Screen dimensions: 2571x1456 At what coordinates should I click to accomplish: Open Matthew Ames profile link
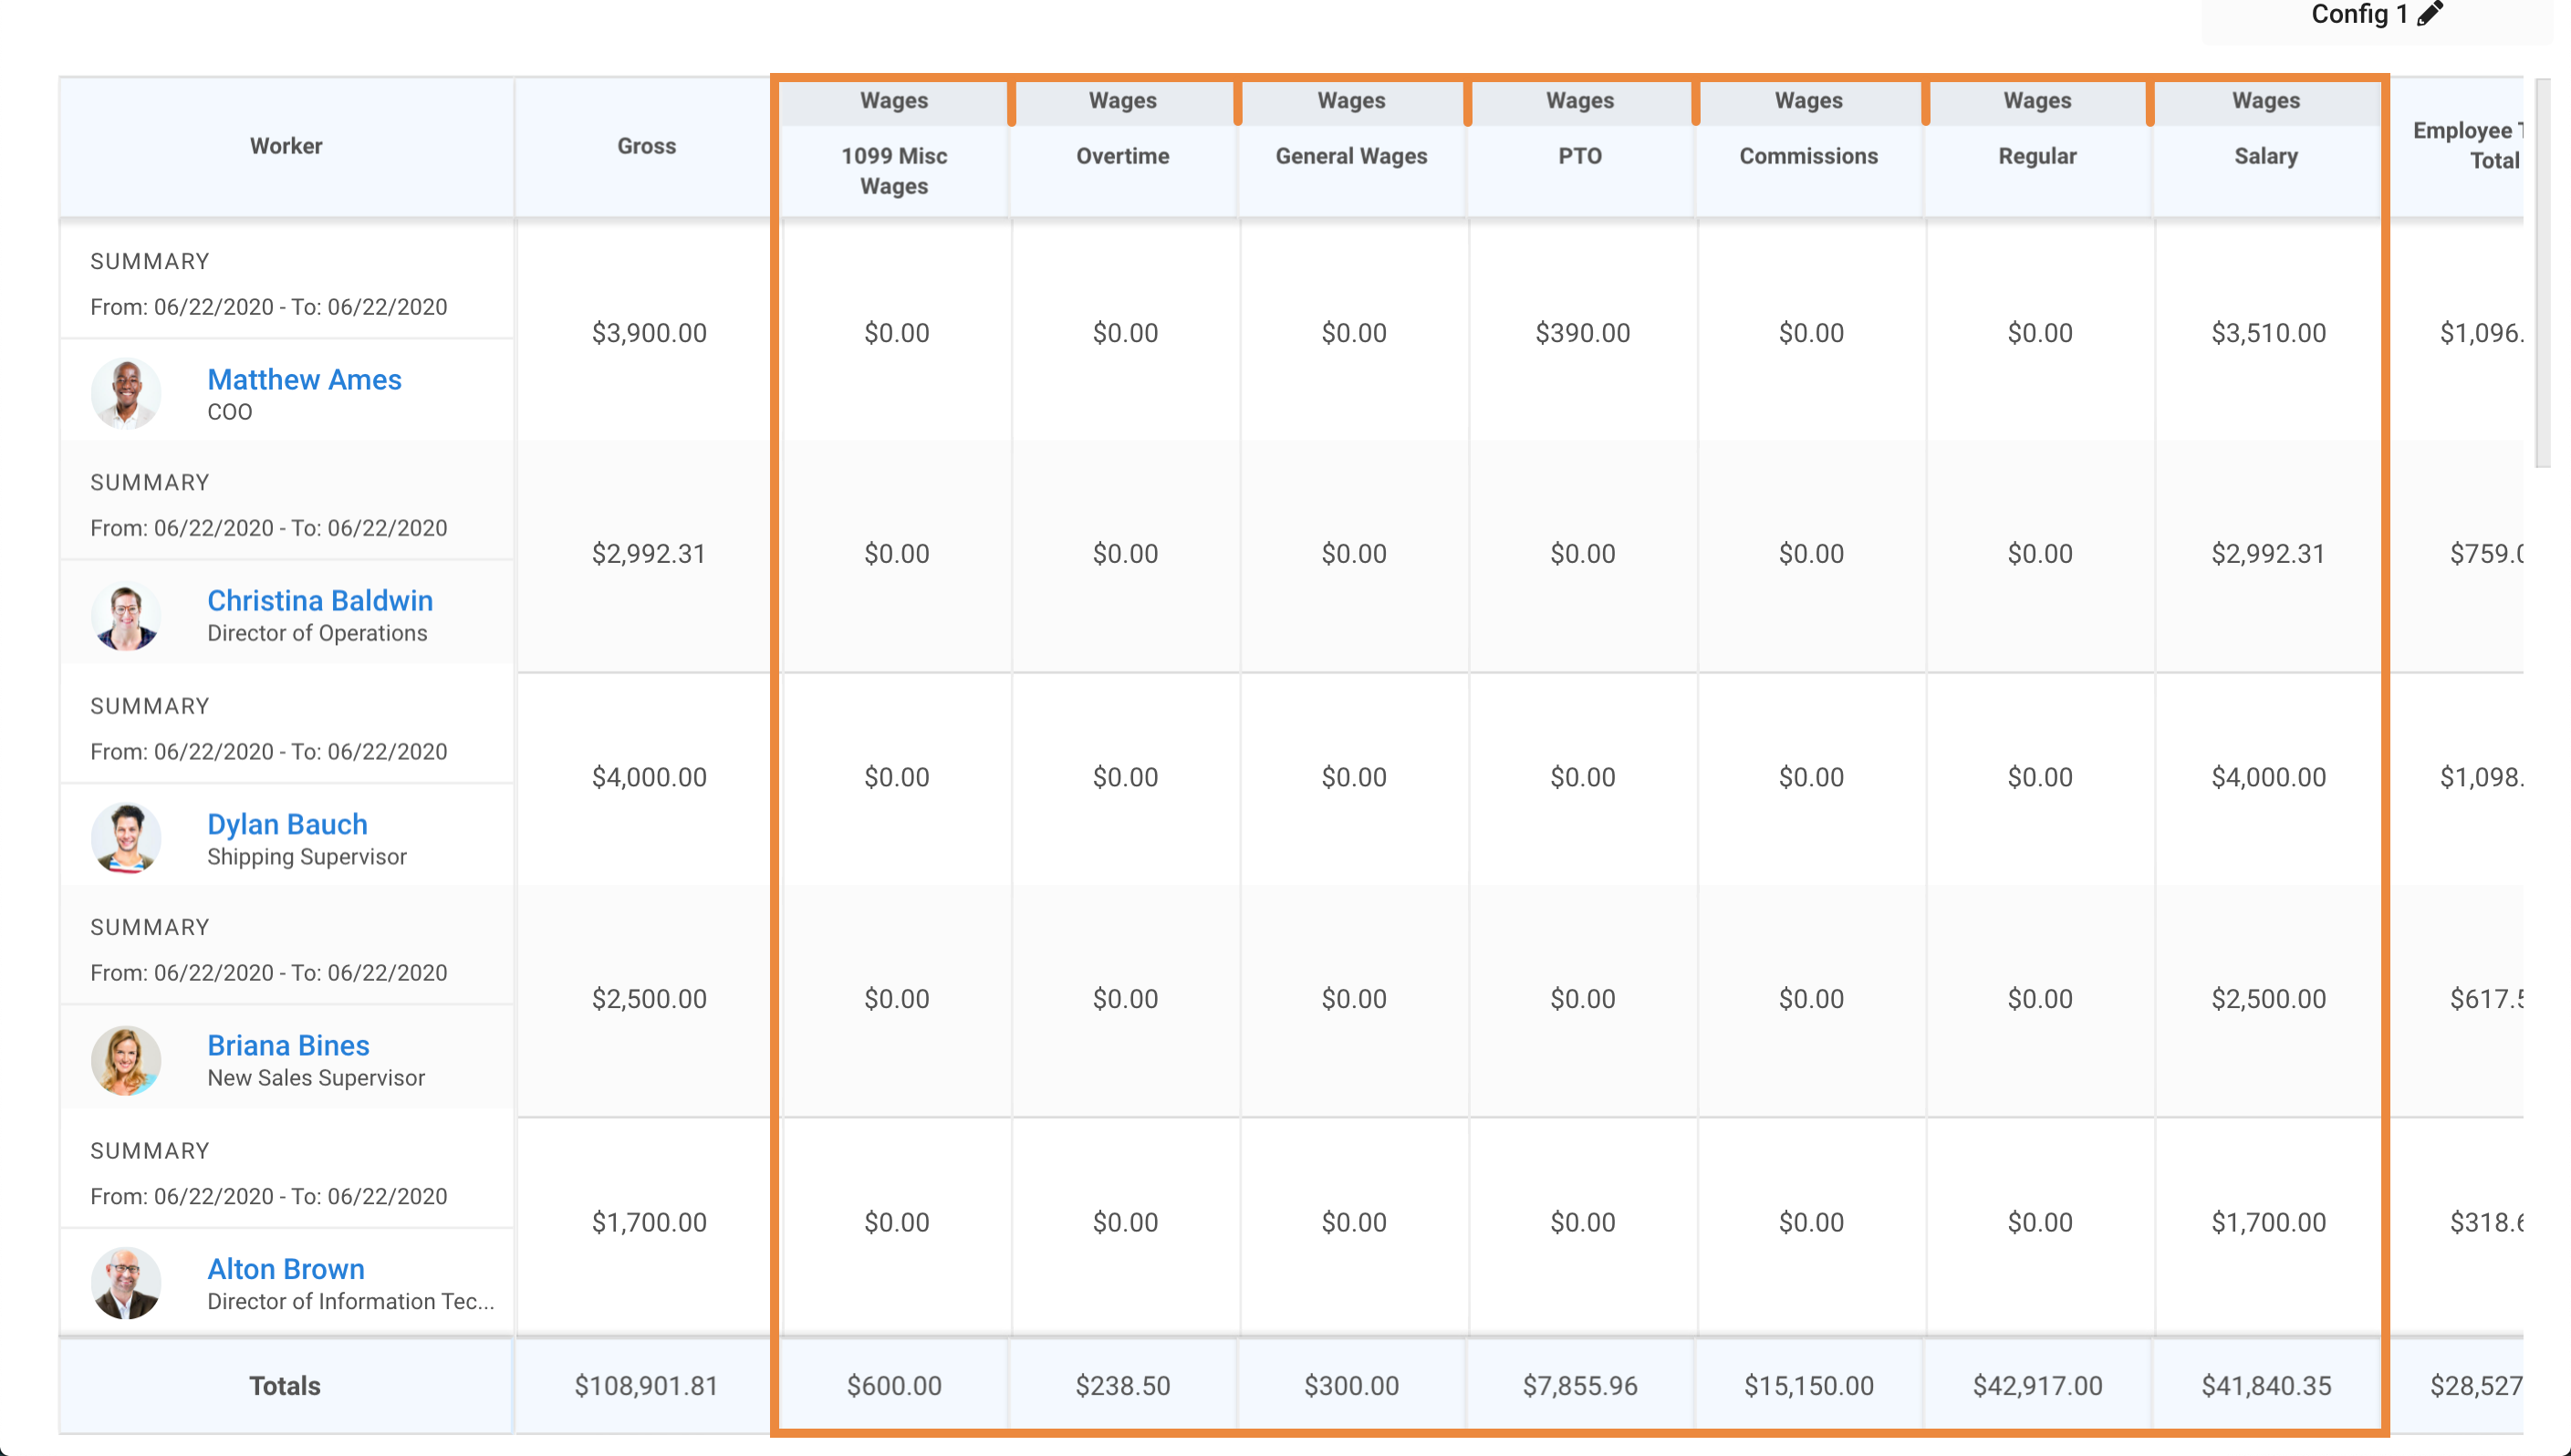[x=304, y=380]
